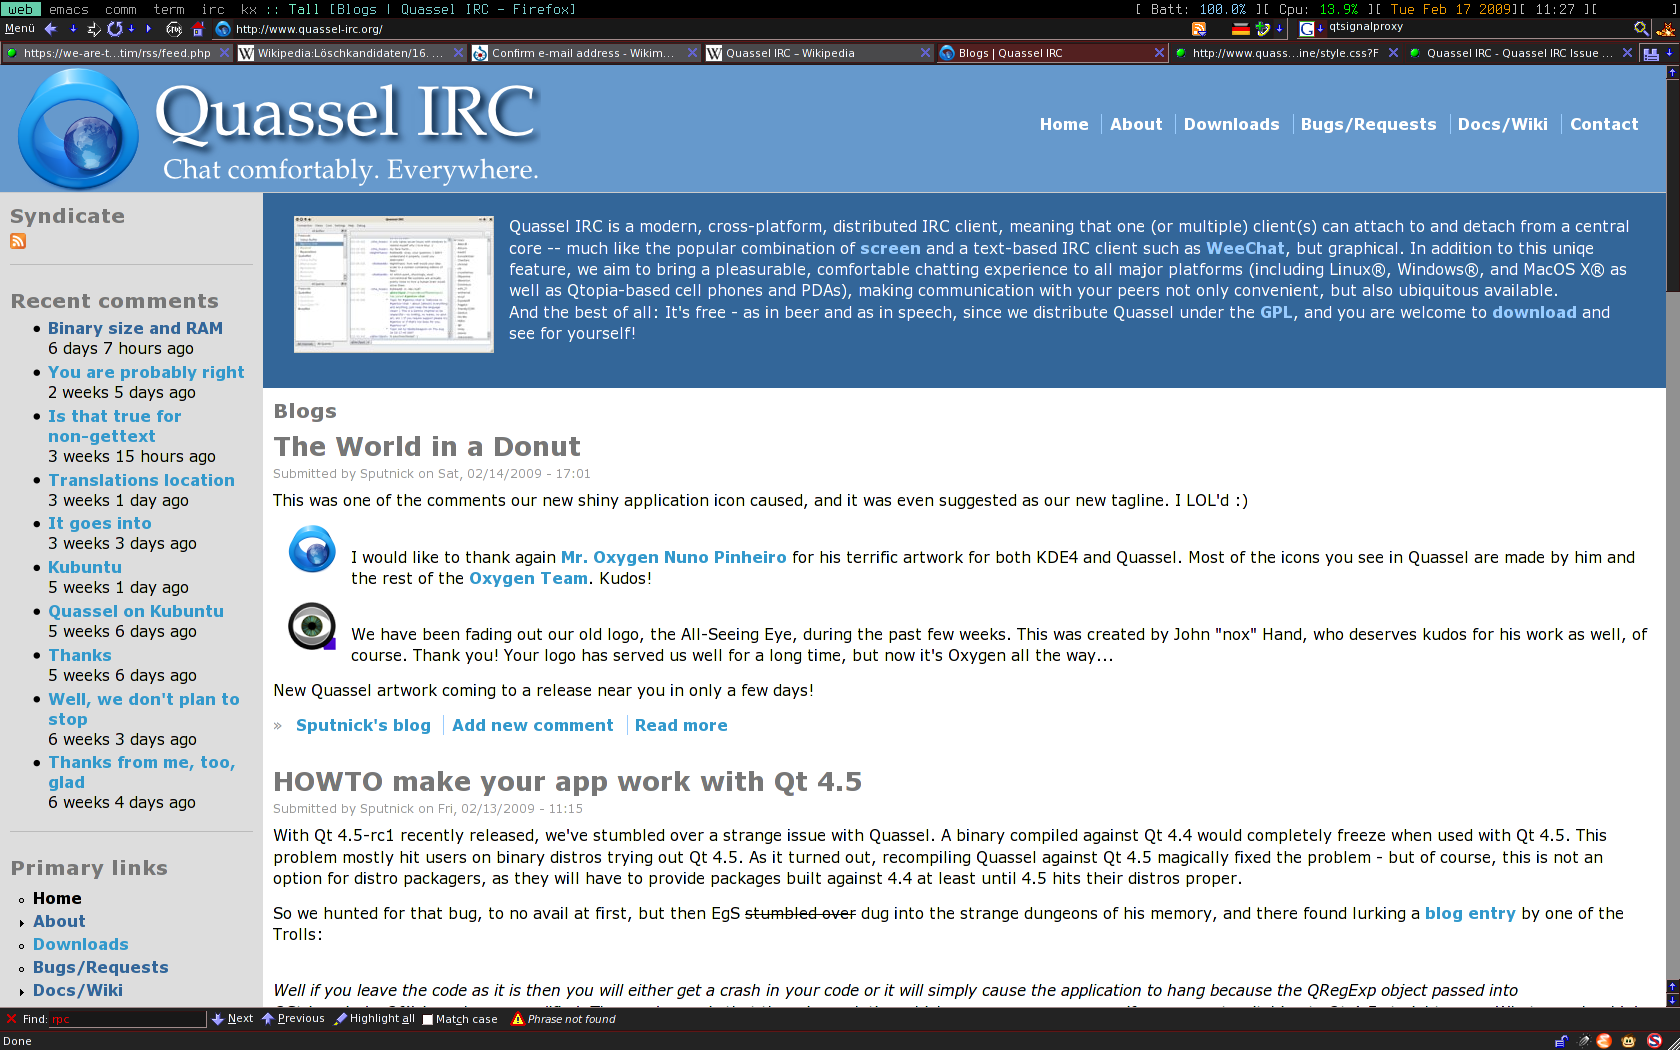Open the Binary size and RAM comment
The image size is (1680, 1050).
click(135, 328)
